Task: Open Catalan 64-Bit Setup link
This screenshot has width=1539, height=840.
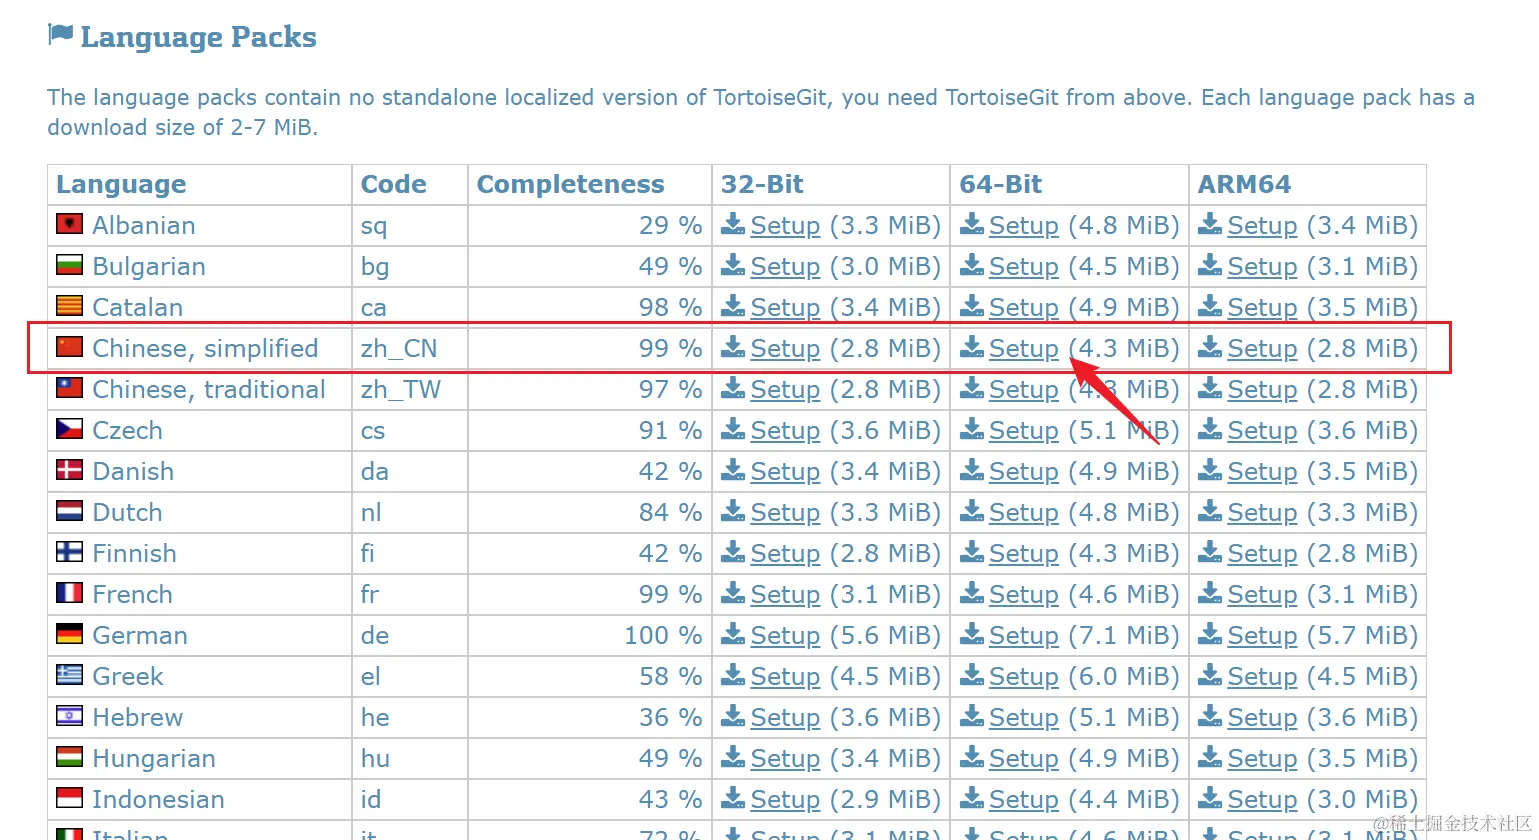Action: click(1023, 307)
